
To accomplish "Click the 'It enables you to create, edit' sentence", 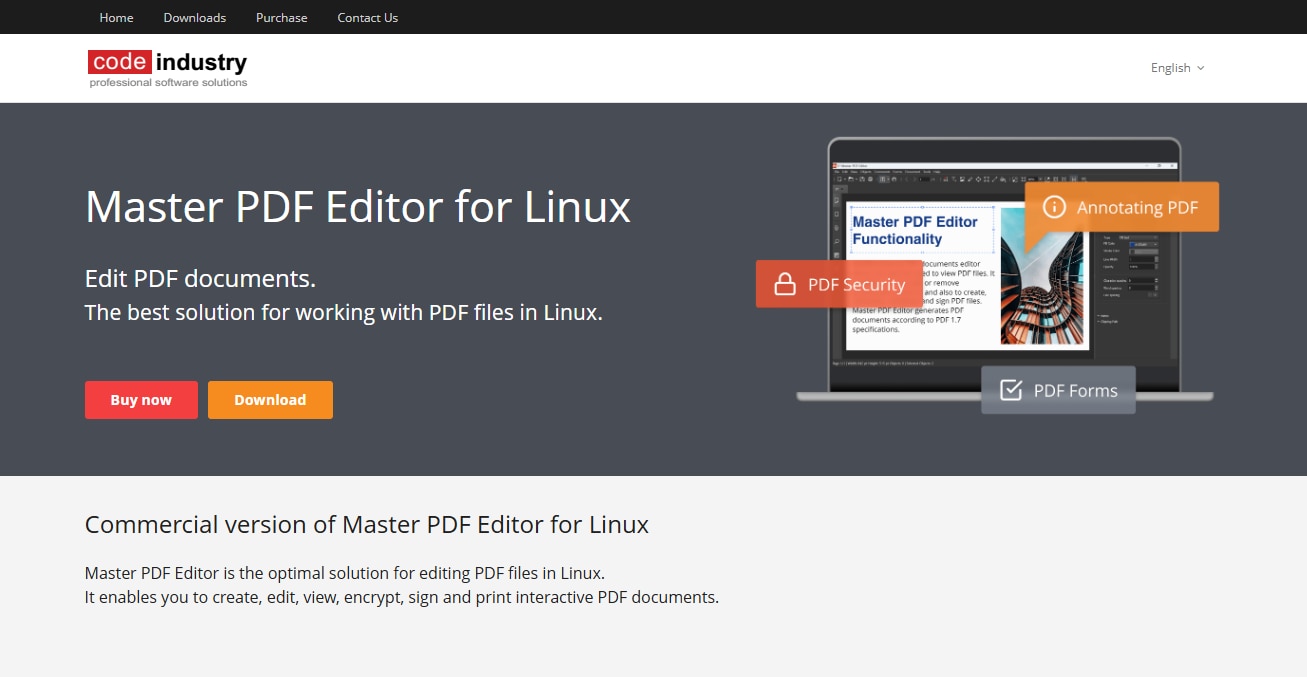I will 402,598.
